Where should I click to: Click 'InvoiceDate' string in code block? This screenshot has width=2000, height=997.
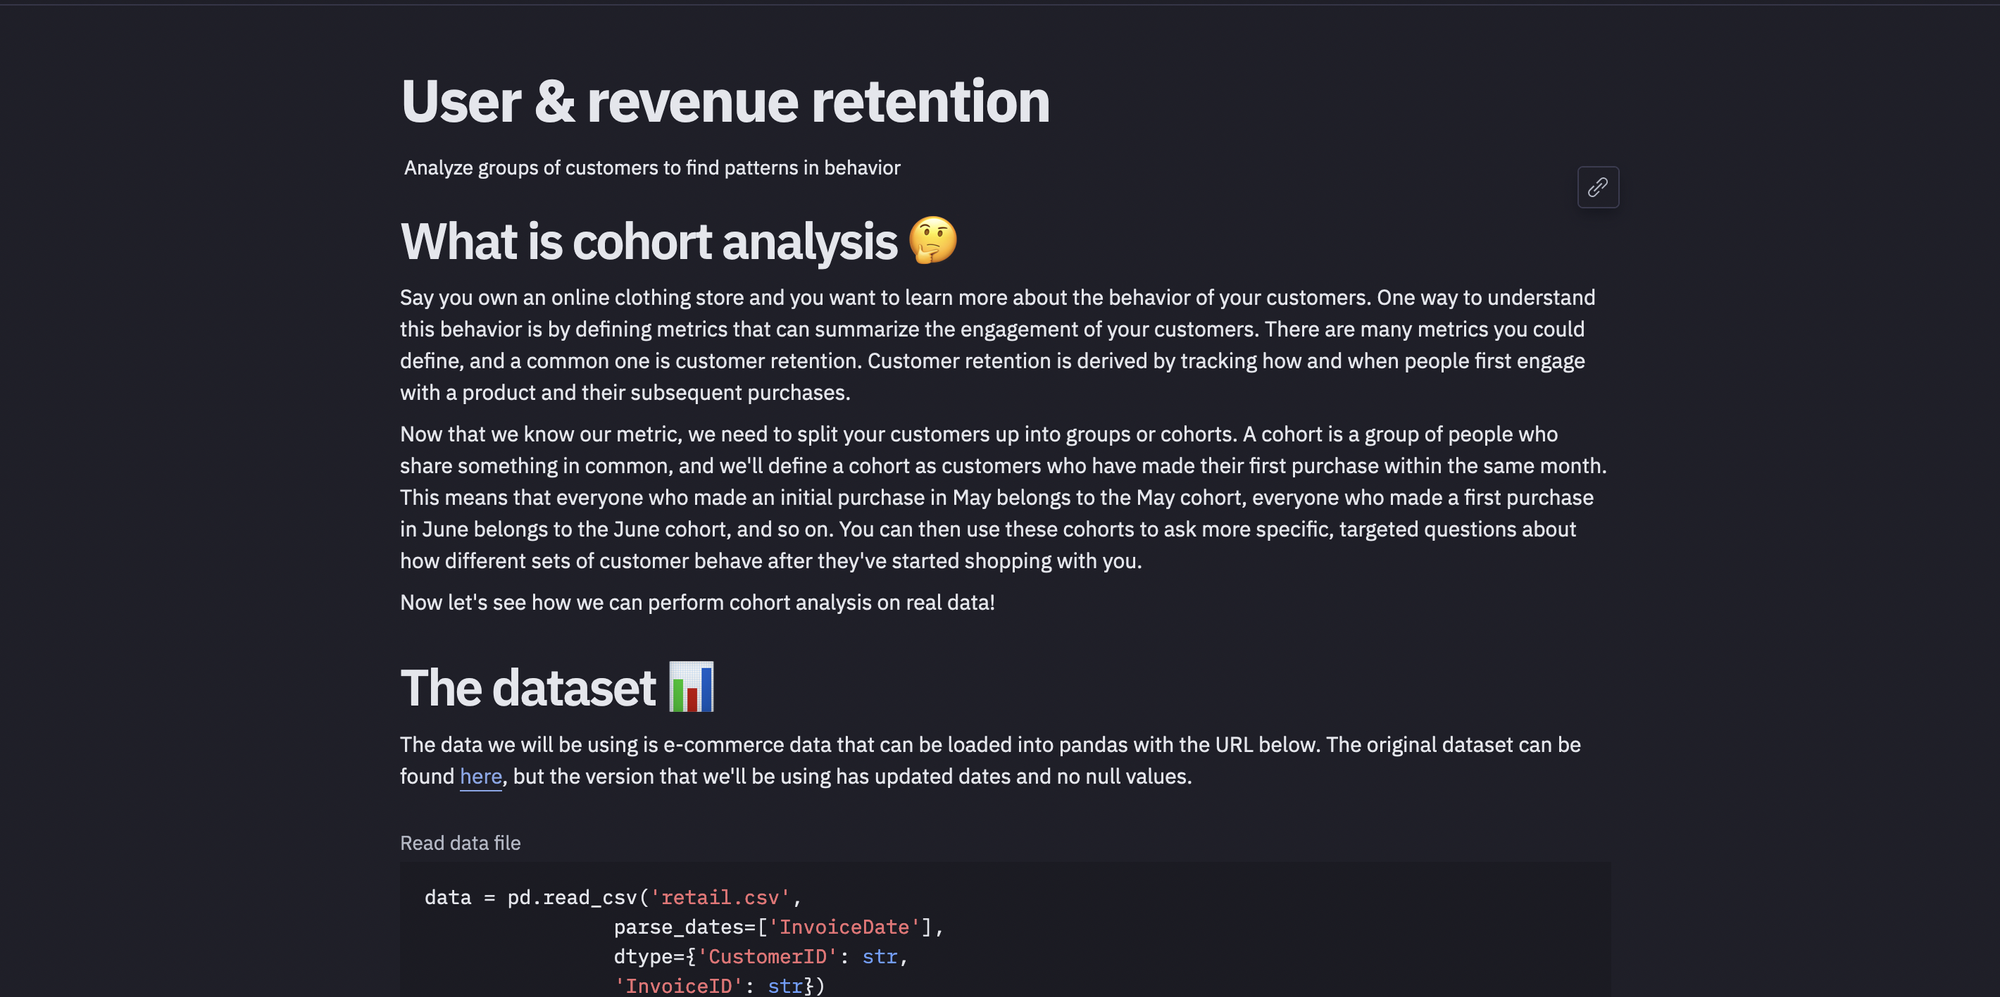point(844,927)
